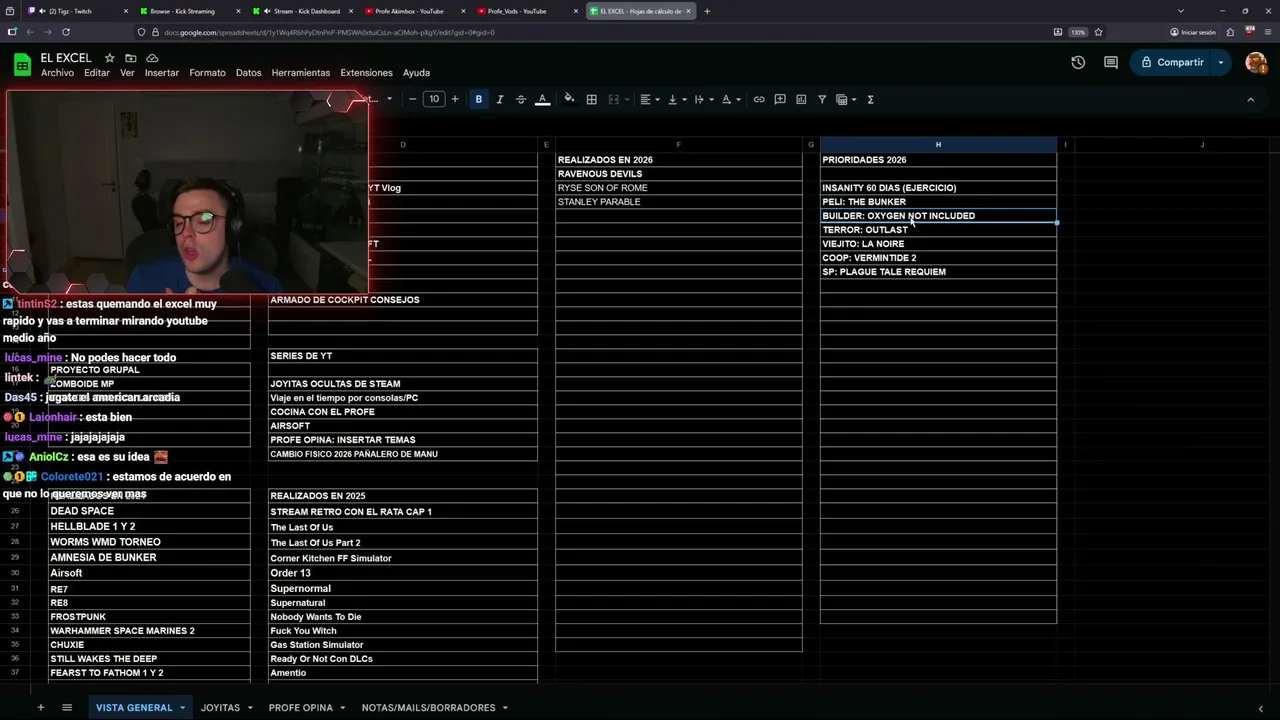The height and width of the screenshot is (720, 1280).
Task: Click the Google account avatar
Action: [x=1256, y=62]
